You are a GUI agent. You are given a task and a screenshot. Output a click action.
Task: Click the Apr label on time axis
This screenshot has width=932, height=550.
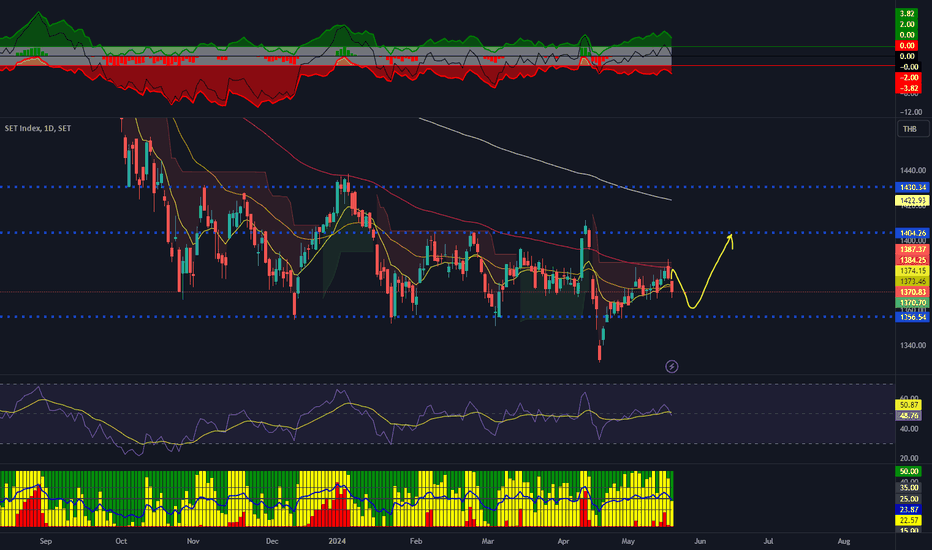563,542
